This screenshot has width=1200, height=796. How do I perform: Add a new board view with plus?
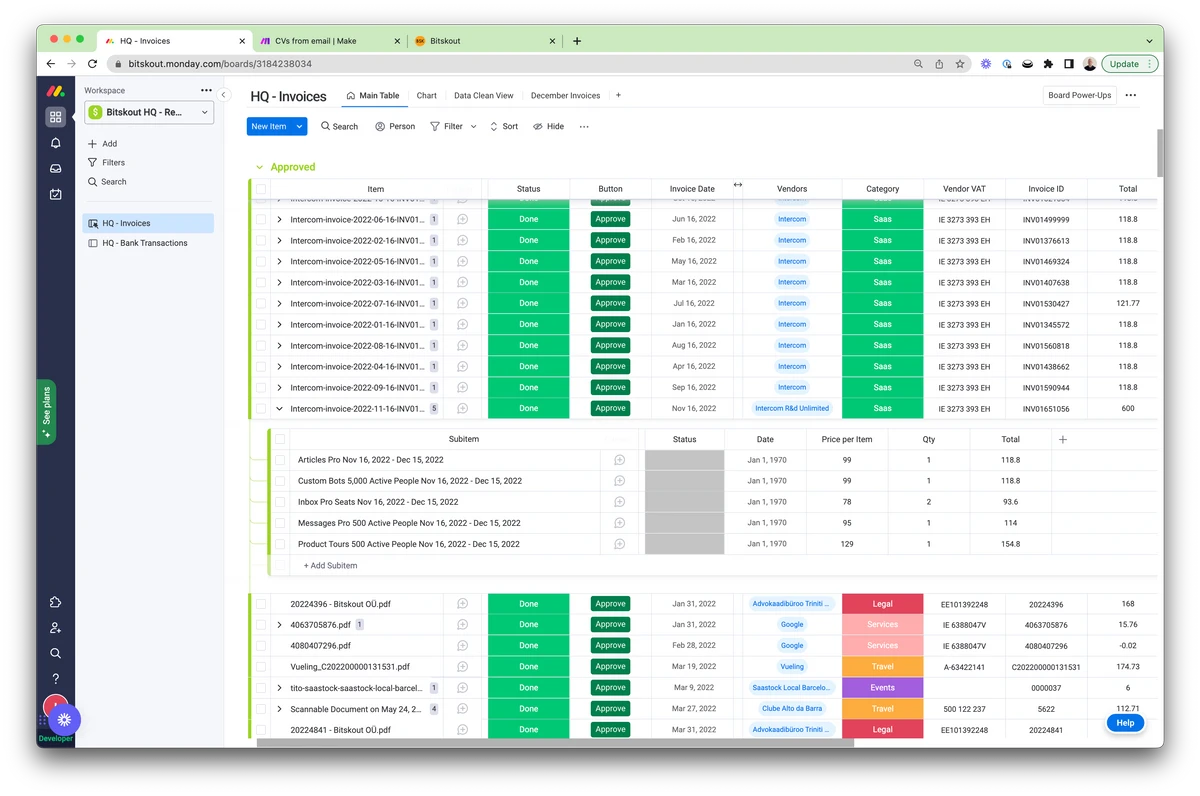pos(618,95)
